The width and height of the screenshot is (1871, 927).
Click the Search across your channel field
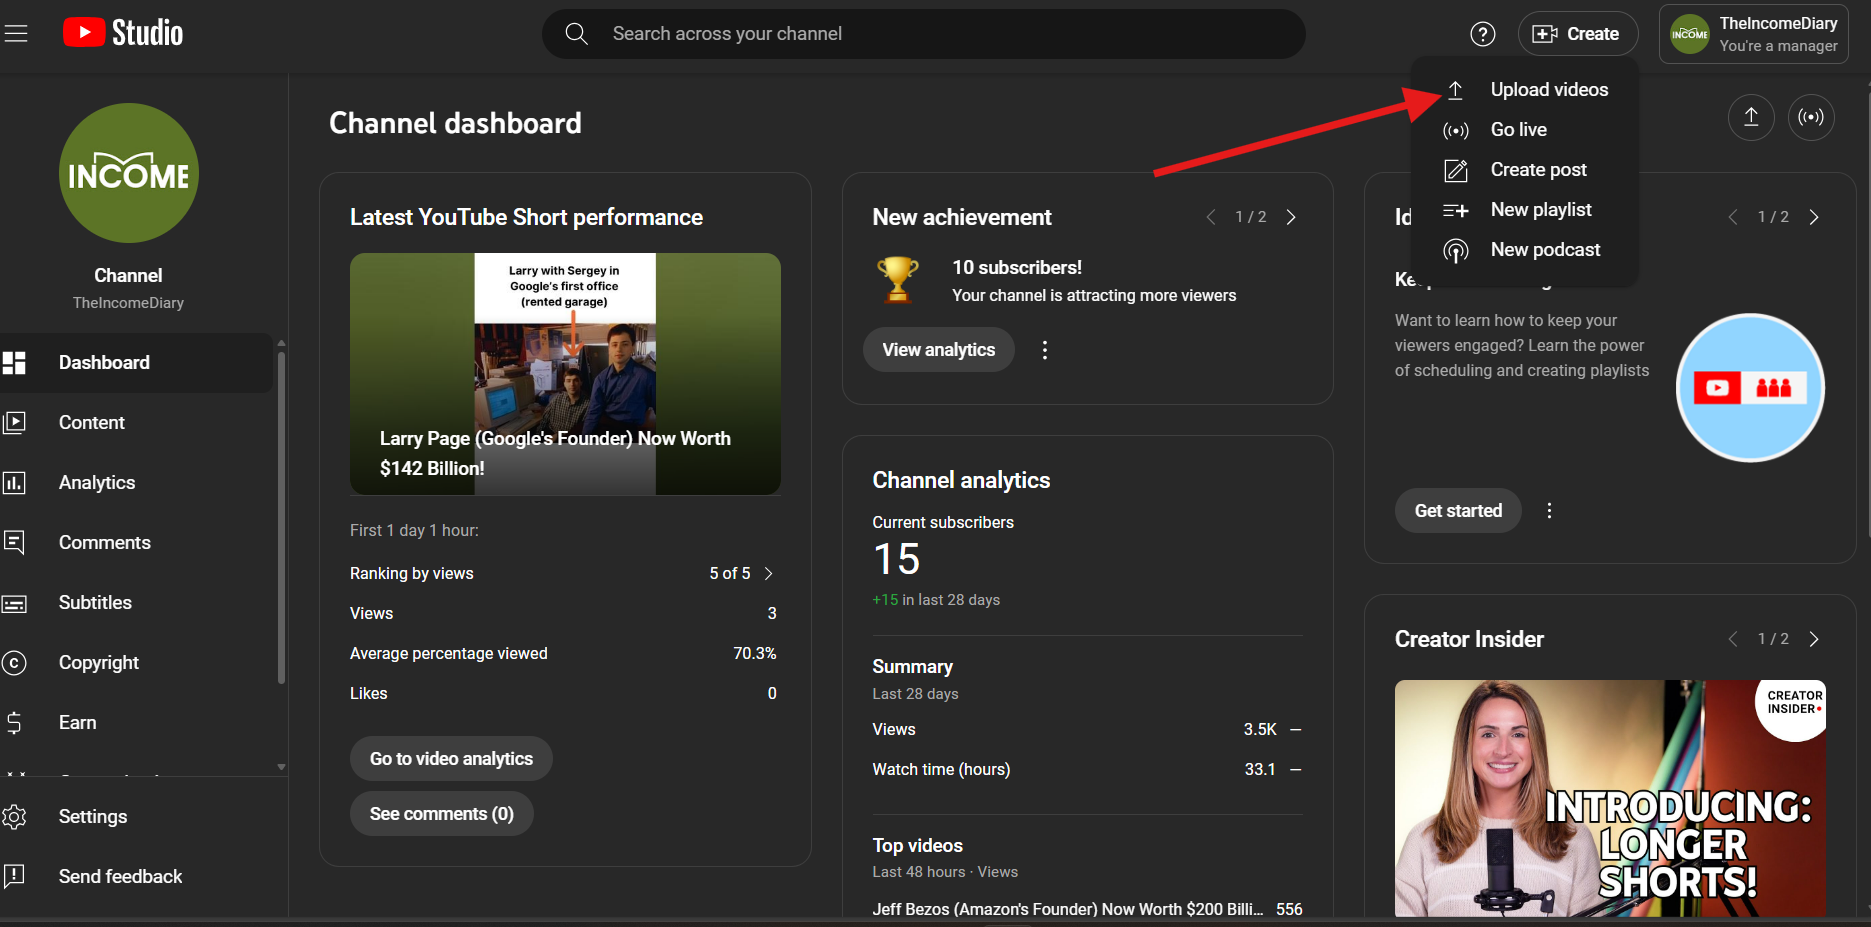click(x=923, y=34)
